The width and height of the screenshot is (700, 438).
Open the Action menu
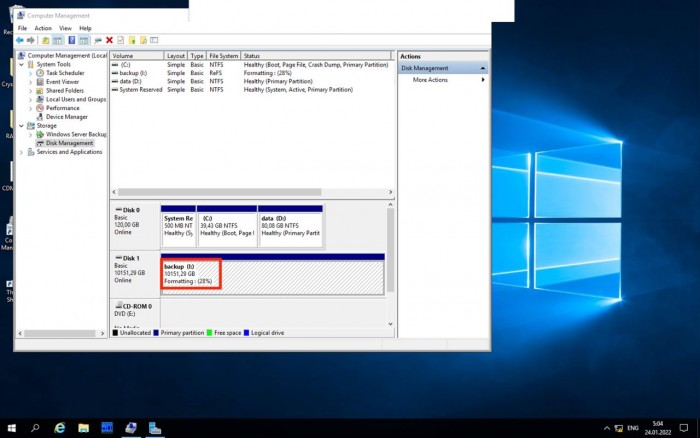point(43,28)
